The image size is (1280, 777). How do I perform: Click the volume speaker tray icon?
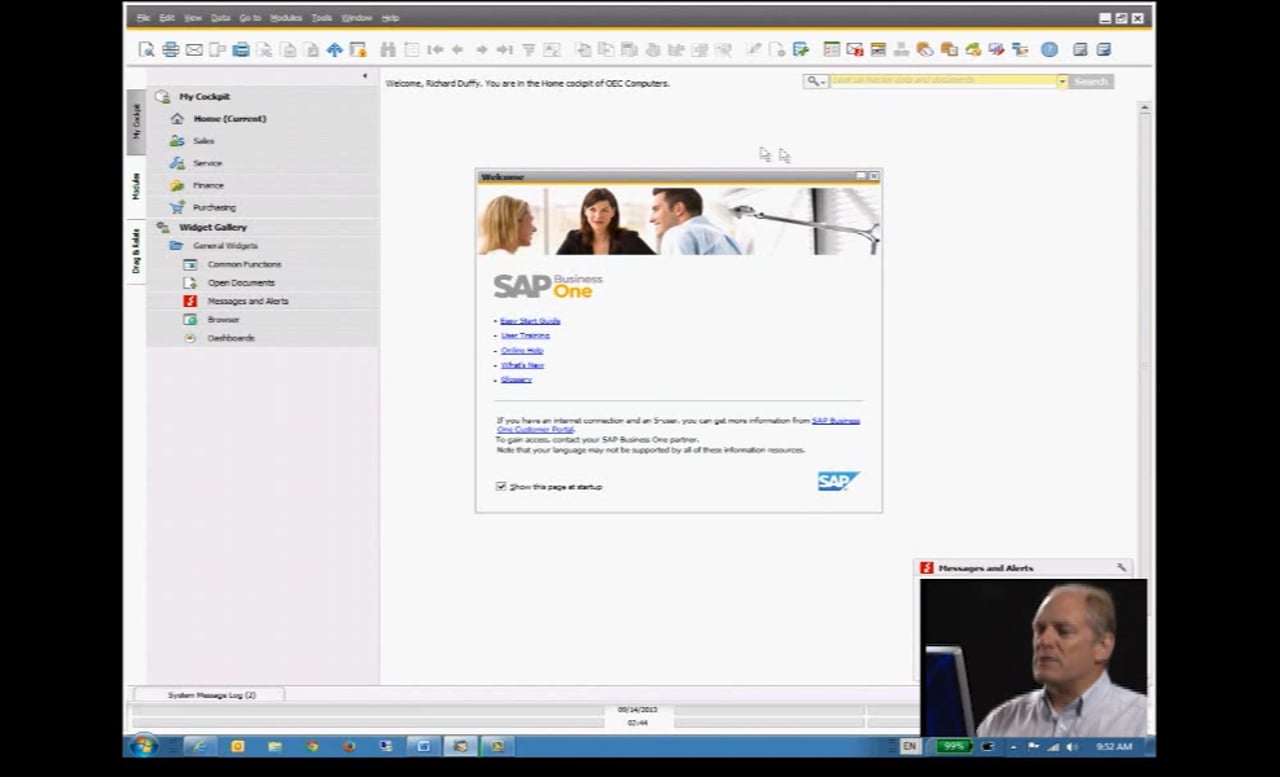tap(1072, 747)
